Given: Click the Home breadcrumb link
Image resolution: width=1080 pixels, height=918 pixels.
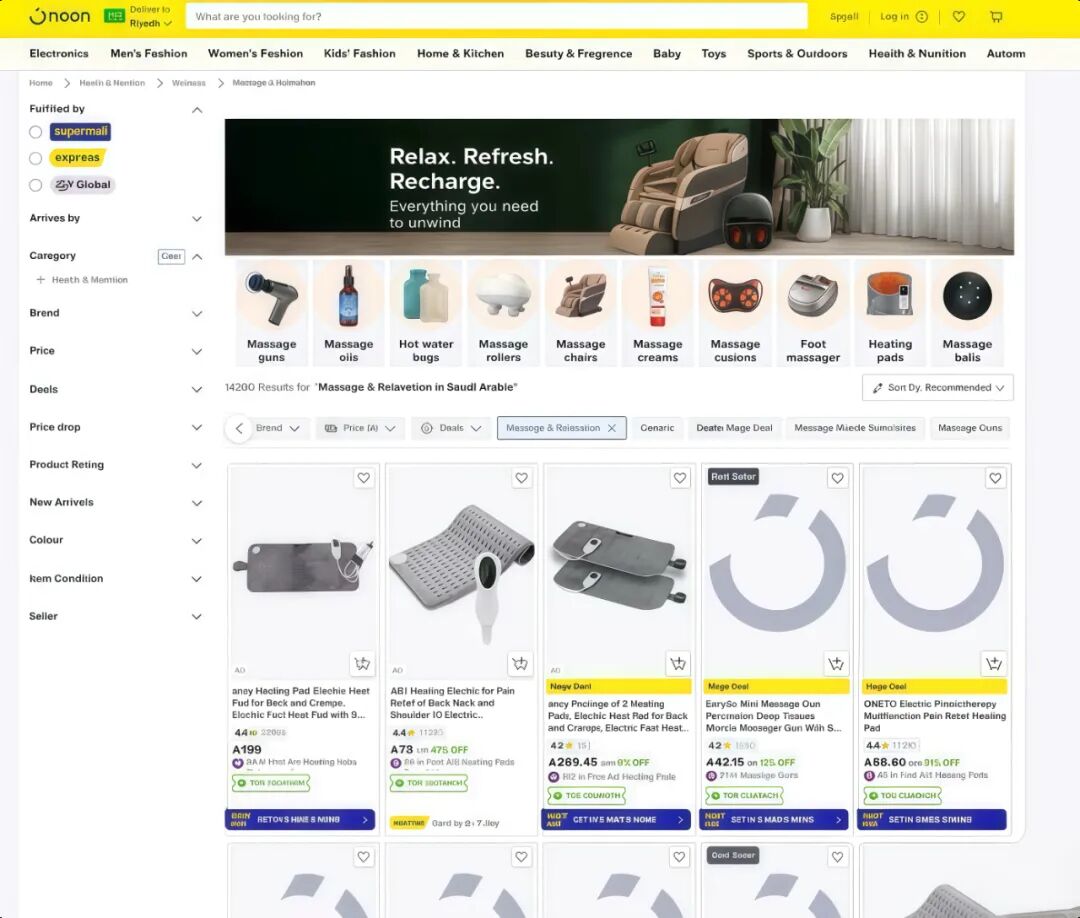Looking at the screenshot, I should (x=41, y=83).
